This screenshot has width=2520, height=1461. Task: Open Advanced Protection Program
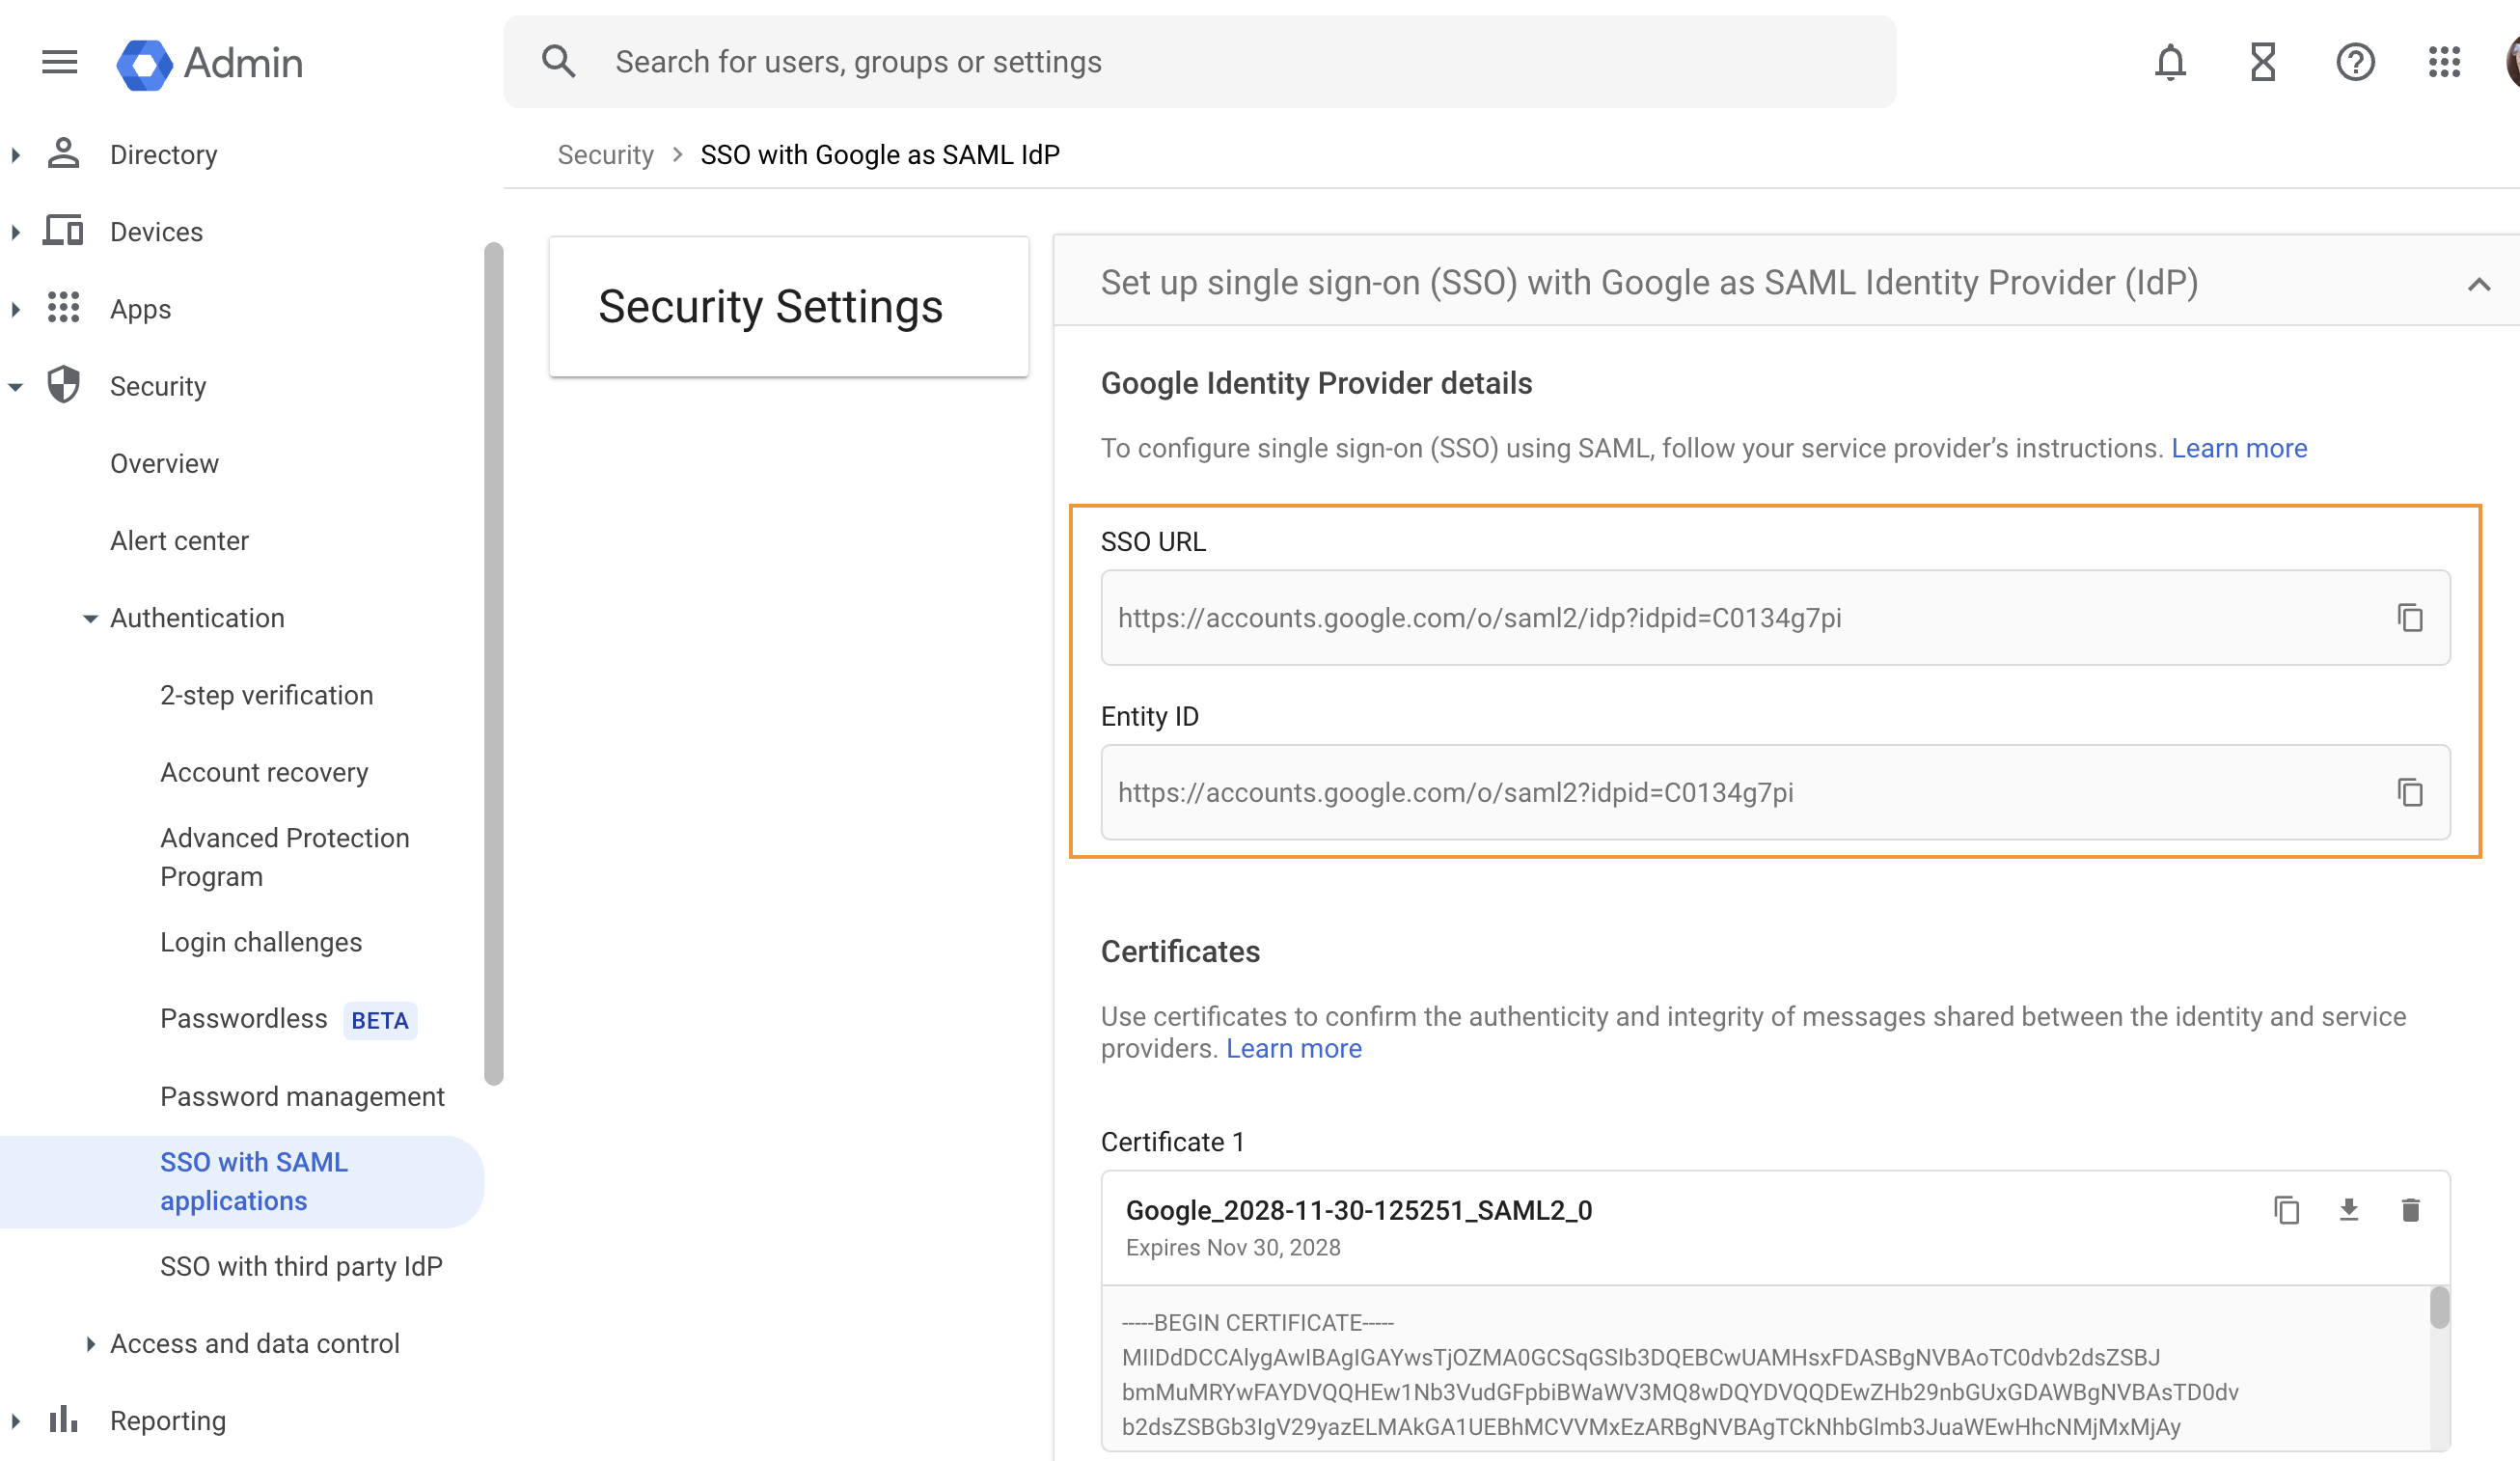pyautogui.click(x=285, y=857)
